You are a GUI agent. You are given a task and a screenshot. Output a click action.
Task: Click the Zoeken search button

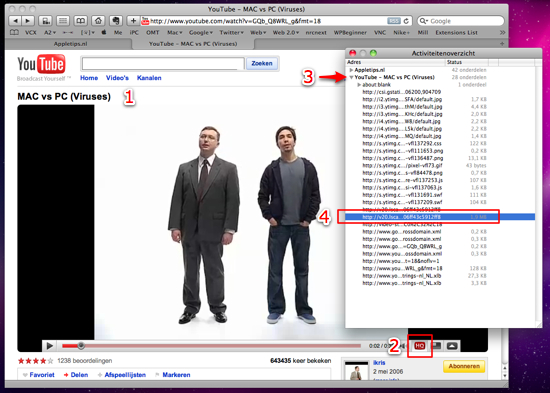[262, 64]
